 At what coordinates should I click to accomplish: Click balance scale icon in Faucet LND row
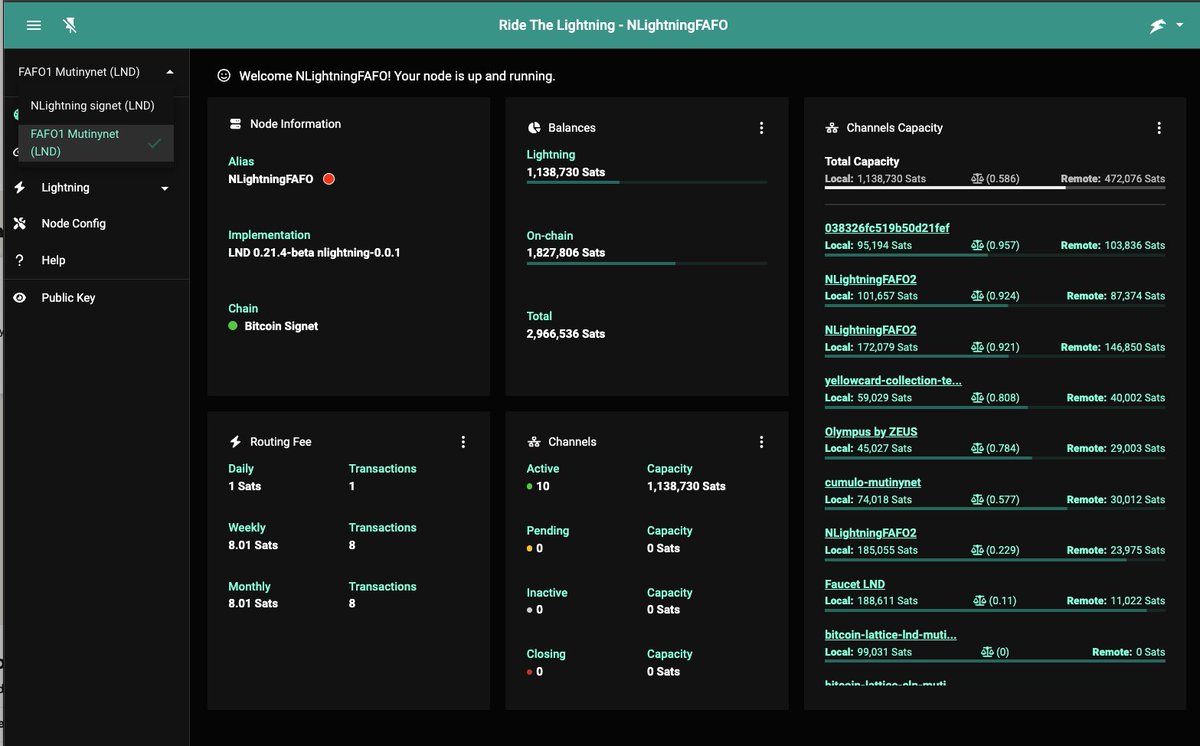pyautogui.click(x=980, y=601)
